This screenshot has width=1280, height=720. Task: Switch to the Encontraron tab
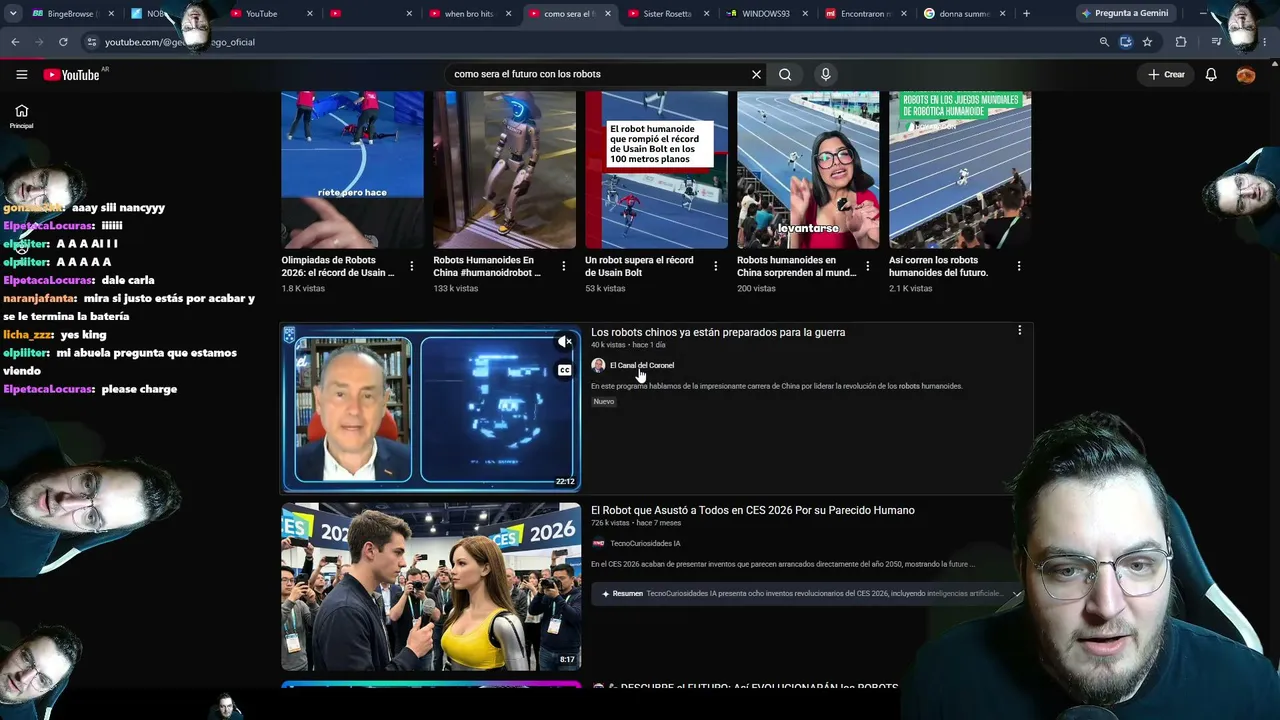point(867,14)
